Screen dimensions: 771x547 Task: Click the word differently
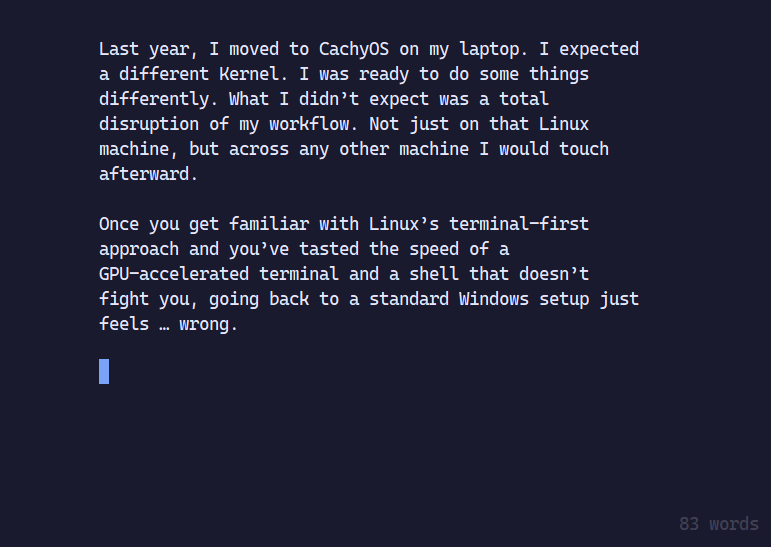tap(158, 99)
